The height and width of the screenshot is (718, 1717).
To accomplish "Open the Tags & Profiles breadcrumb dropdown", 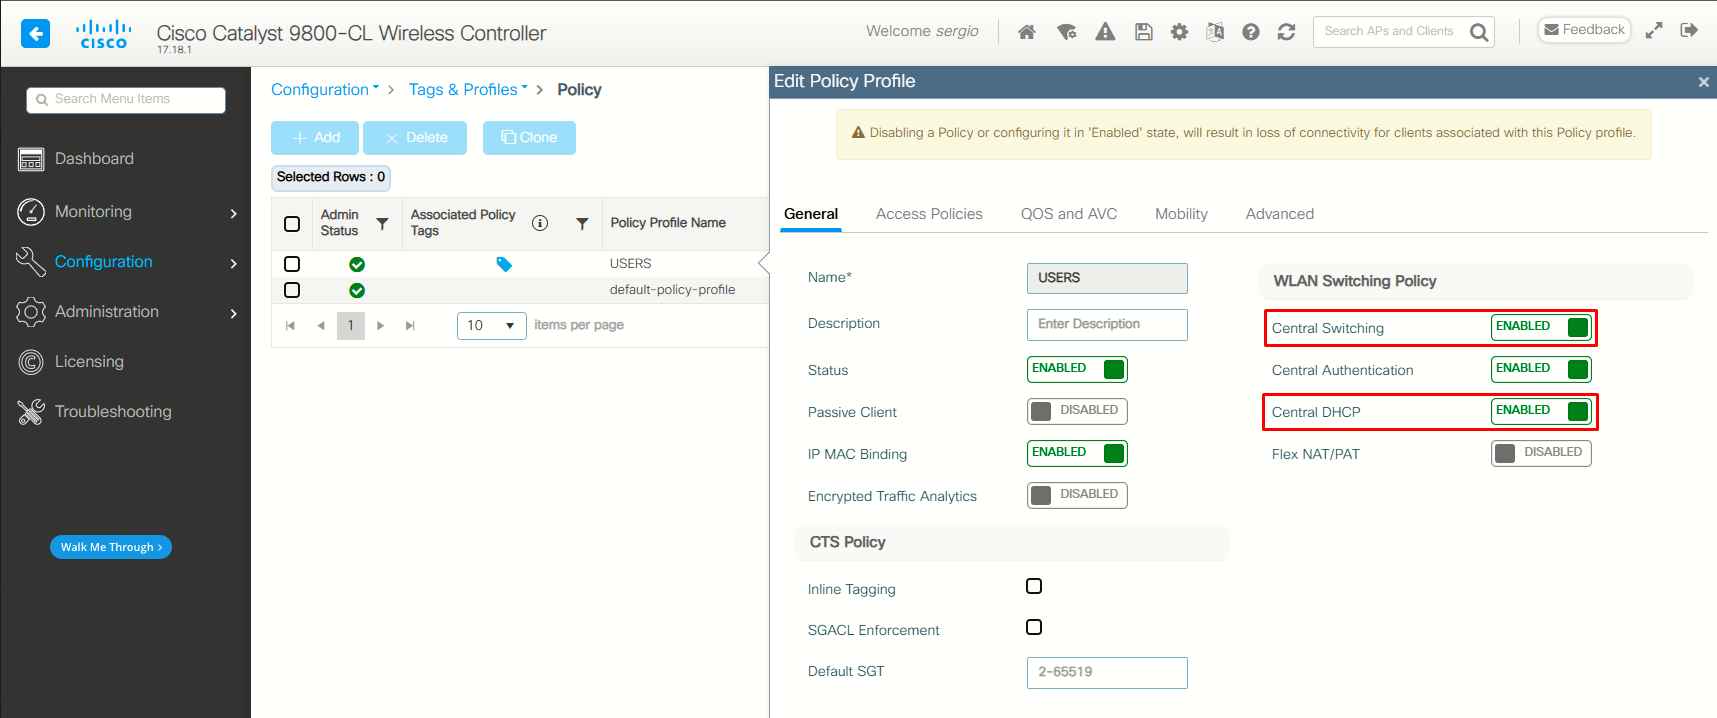I will (468, 90).
